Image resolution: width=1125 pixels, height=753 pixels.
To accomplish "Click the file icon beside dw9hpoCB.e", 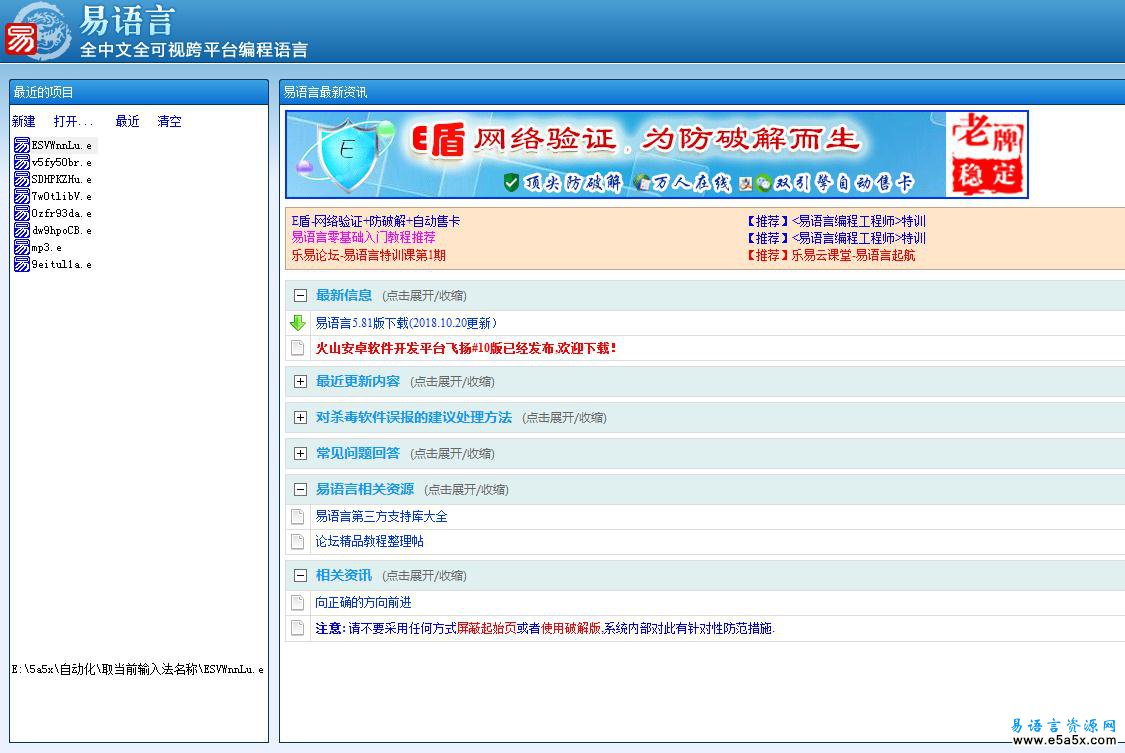I will click(x=22, y=231).
